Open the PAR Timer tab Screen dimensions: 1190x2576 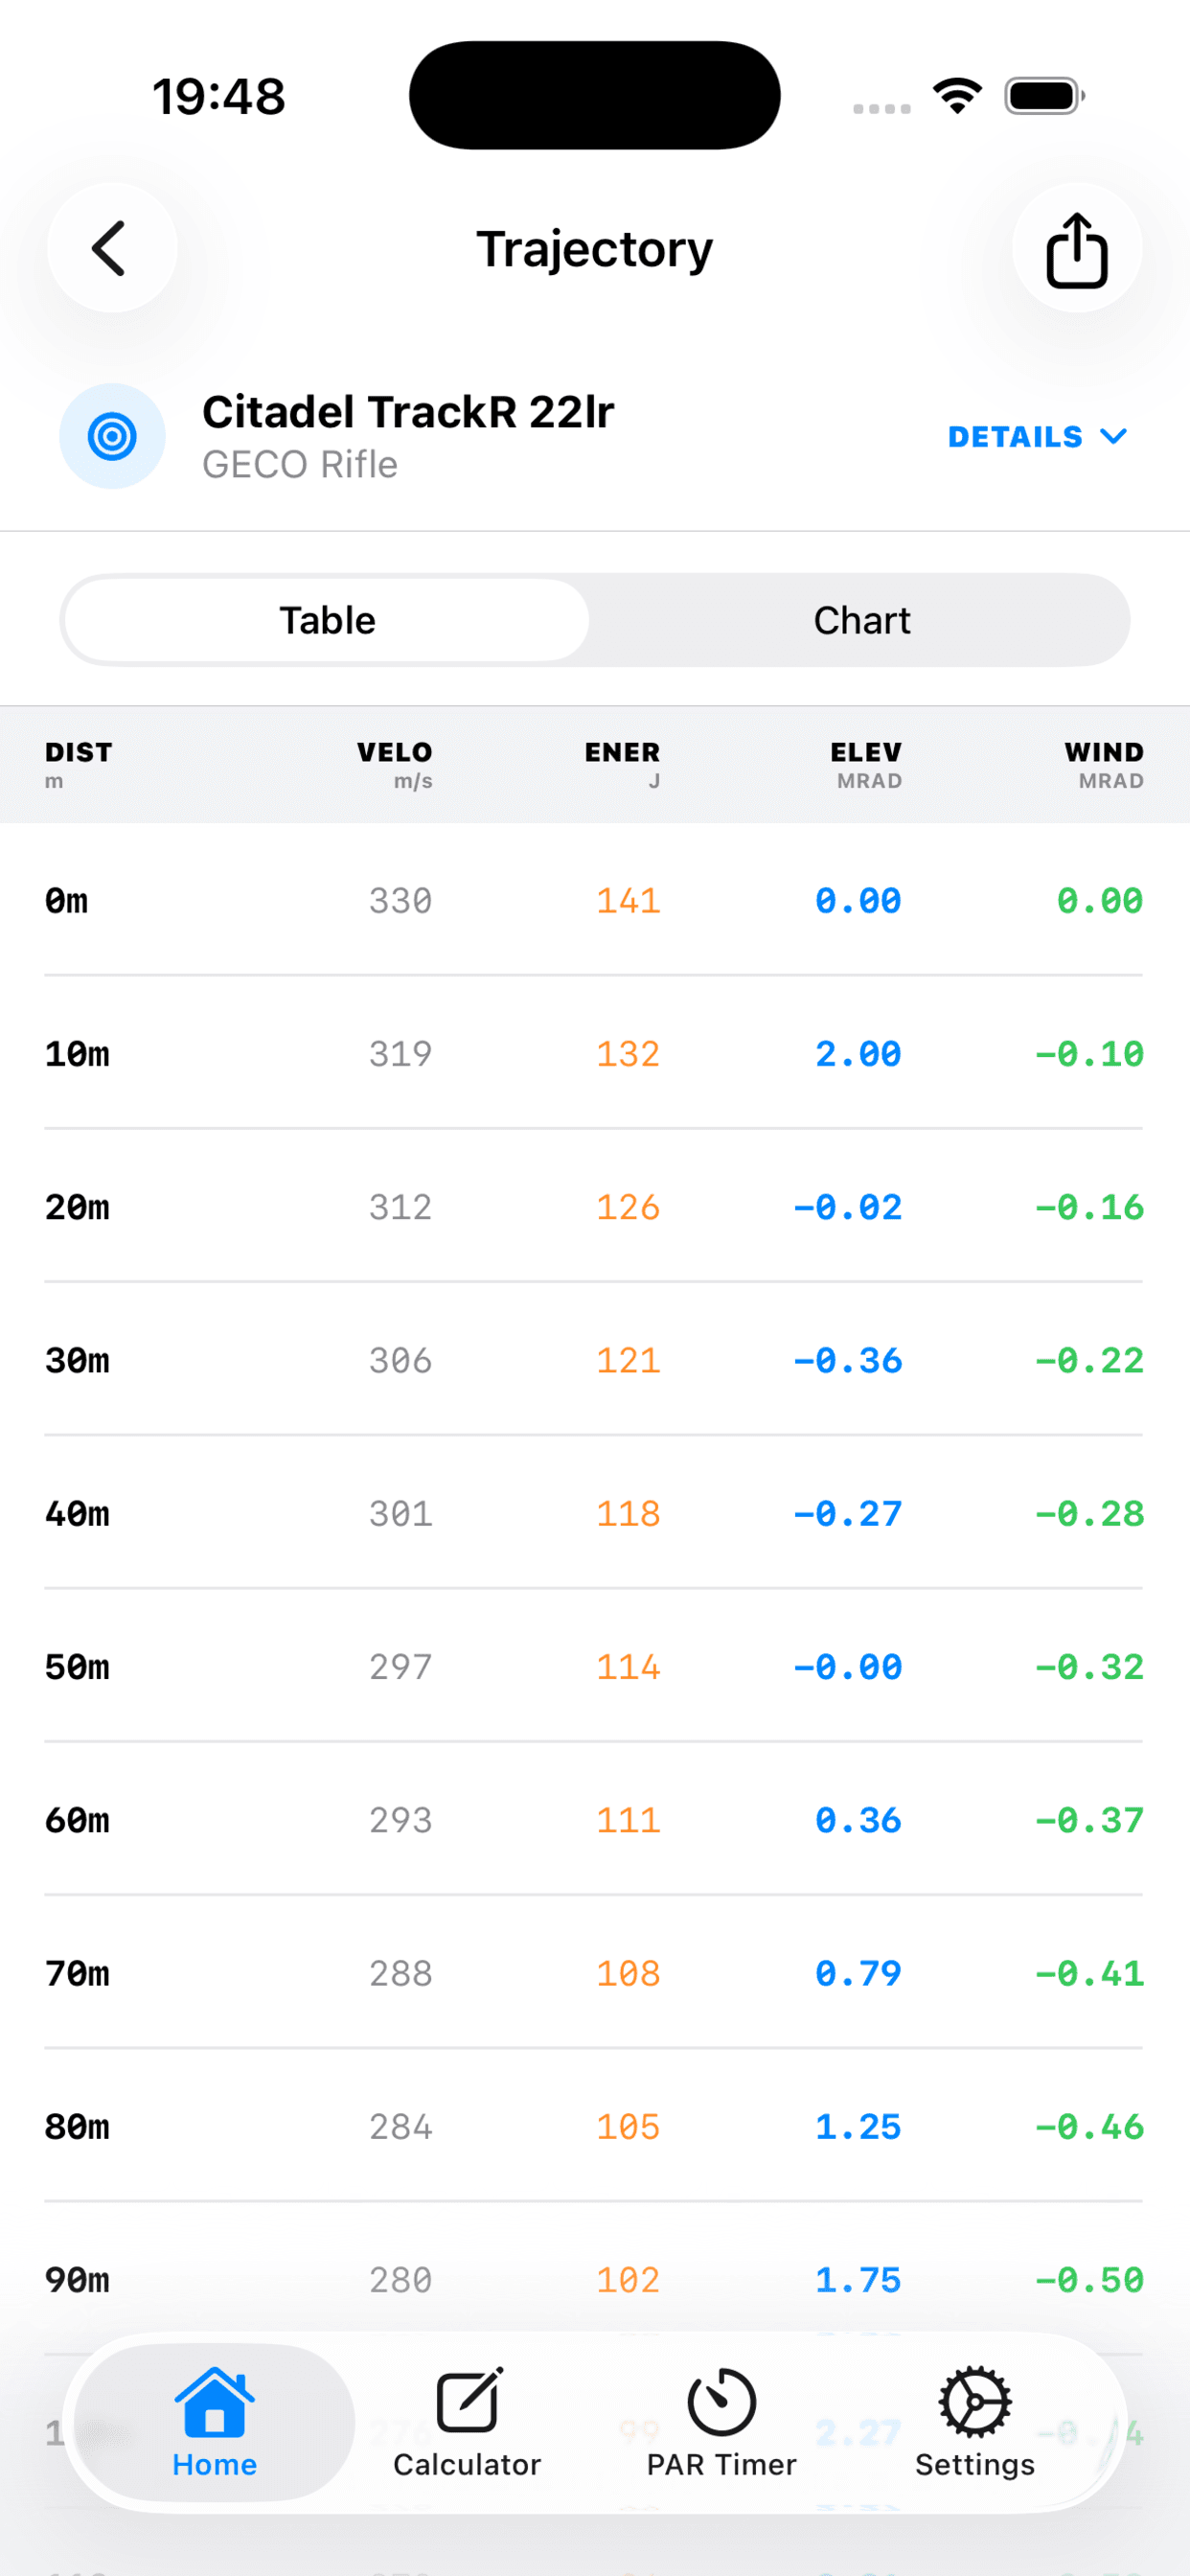click(x=721, y=2421)
